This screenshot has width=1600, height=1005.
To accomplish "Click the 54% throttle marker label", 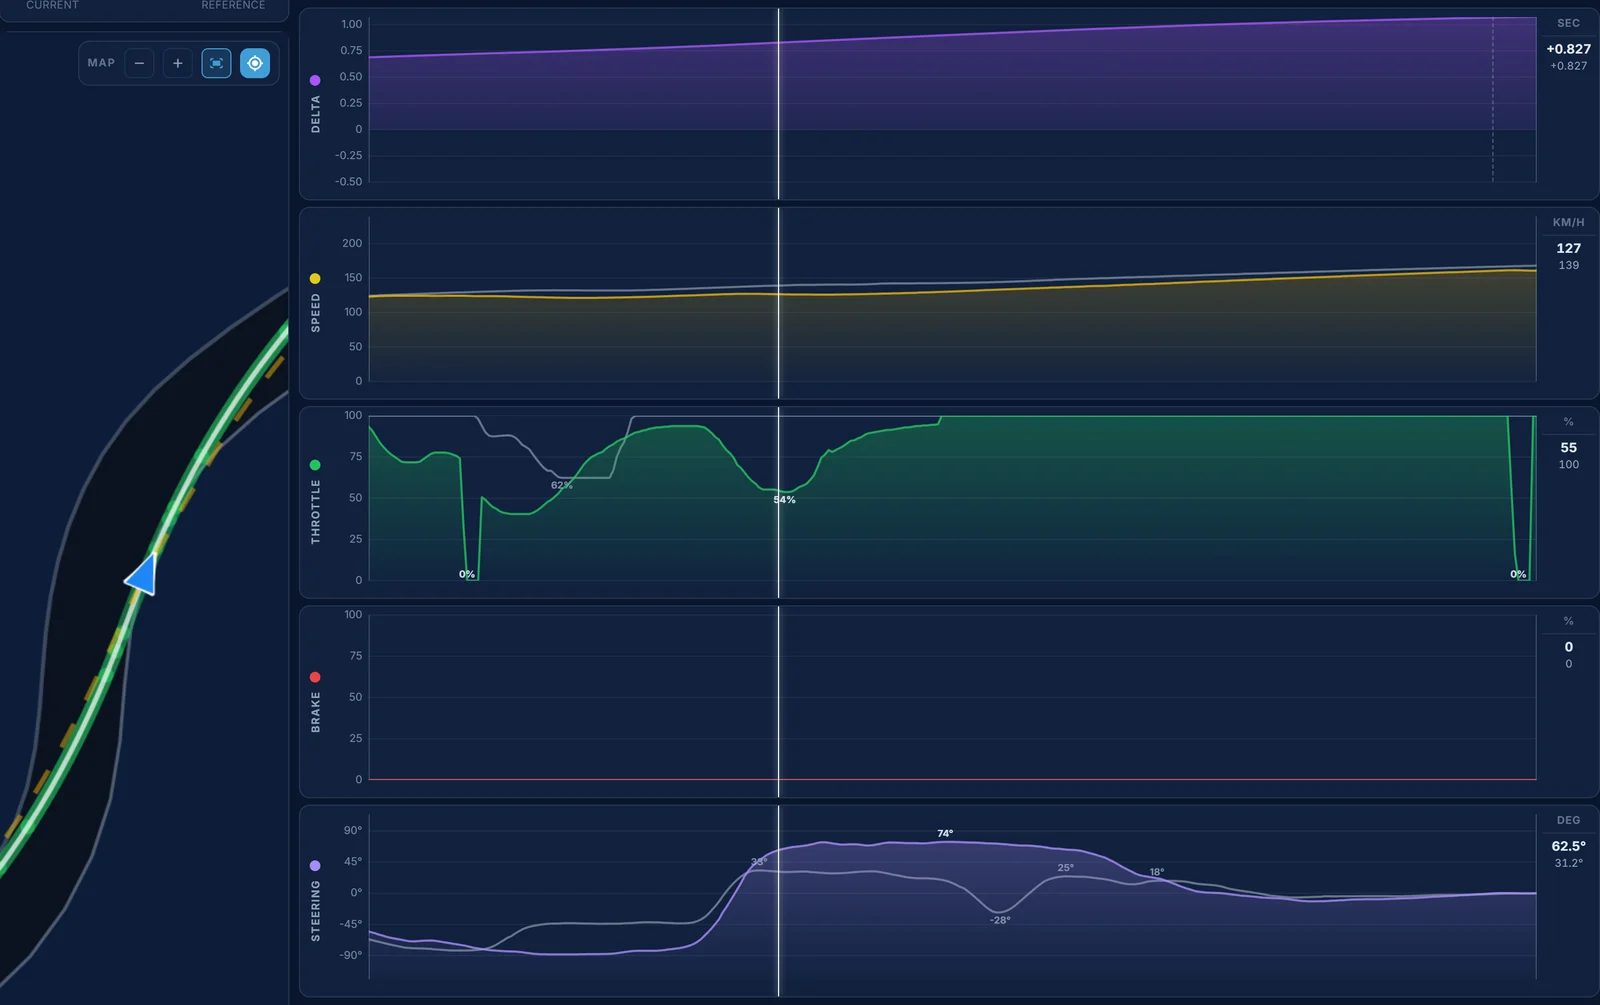I will [x=785, y=500].
